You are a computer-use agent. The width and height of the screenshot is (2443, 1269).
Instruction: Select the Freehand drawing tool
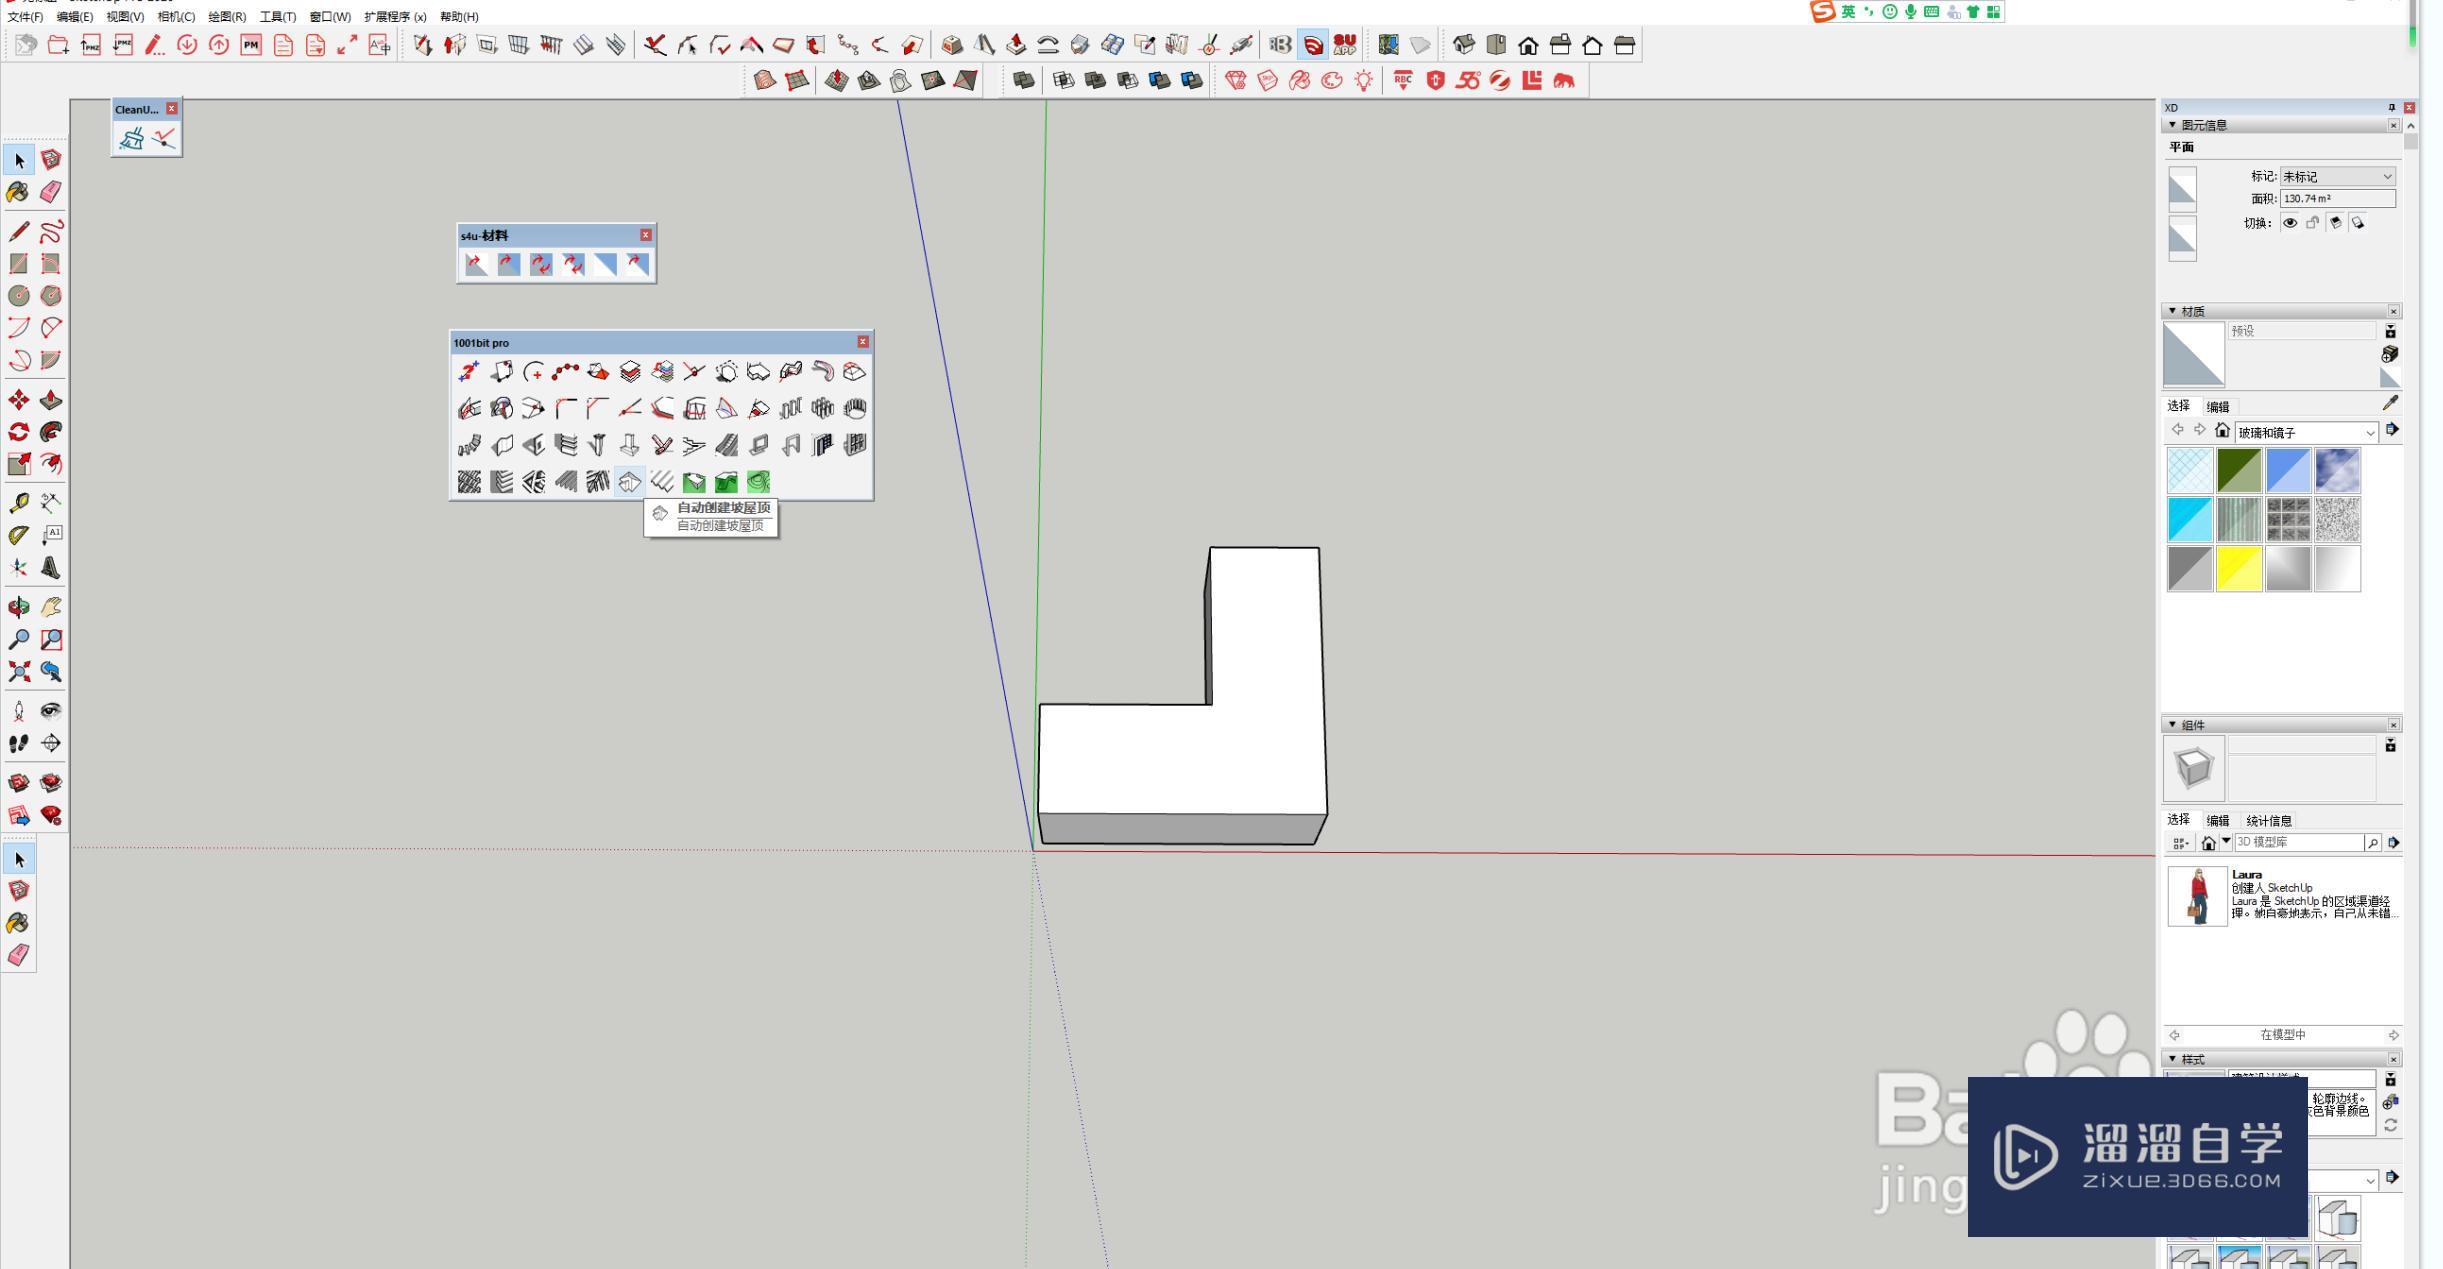50,231
